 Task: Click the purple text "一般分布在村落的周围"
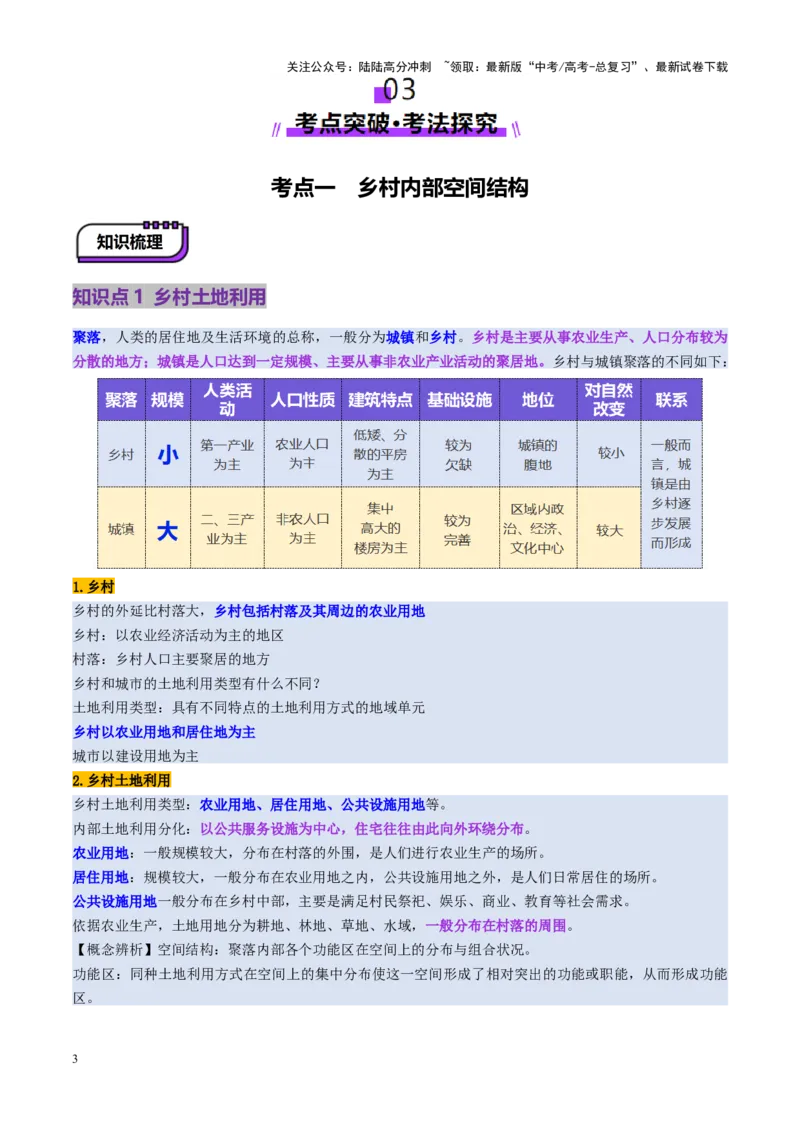pos(495,925)
